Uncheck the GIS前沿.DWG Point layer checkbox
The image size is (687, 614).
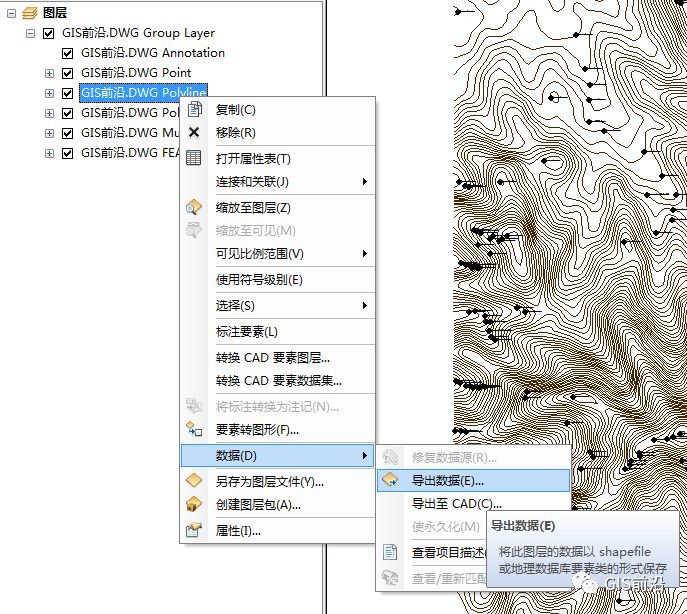(x=67, y=73)
